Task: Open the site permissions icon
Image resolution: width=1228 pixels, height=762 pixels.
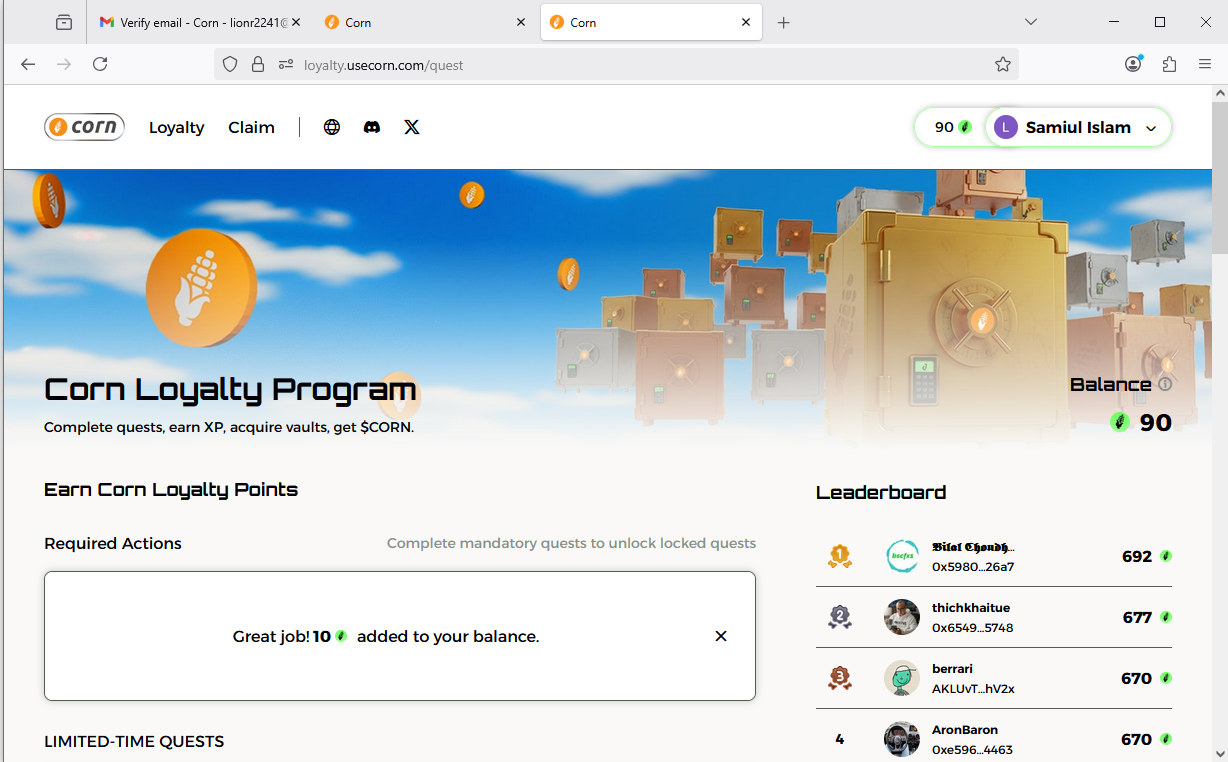Action: point(286,64)
